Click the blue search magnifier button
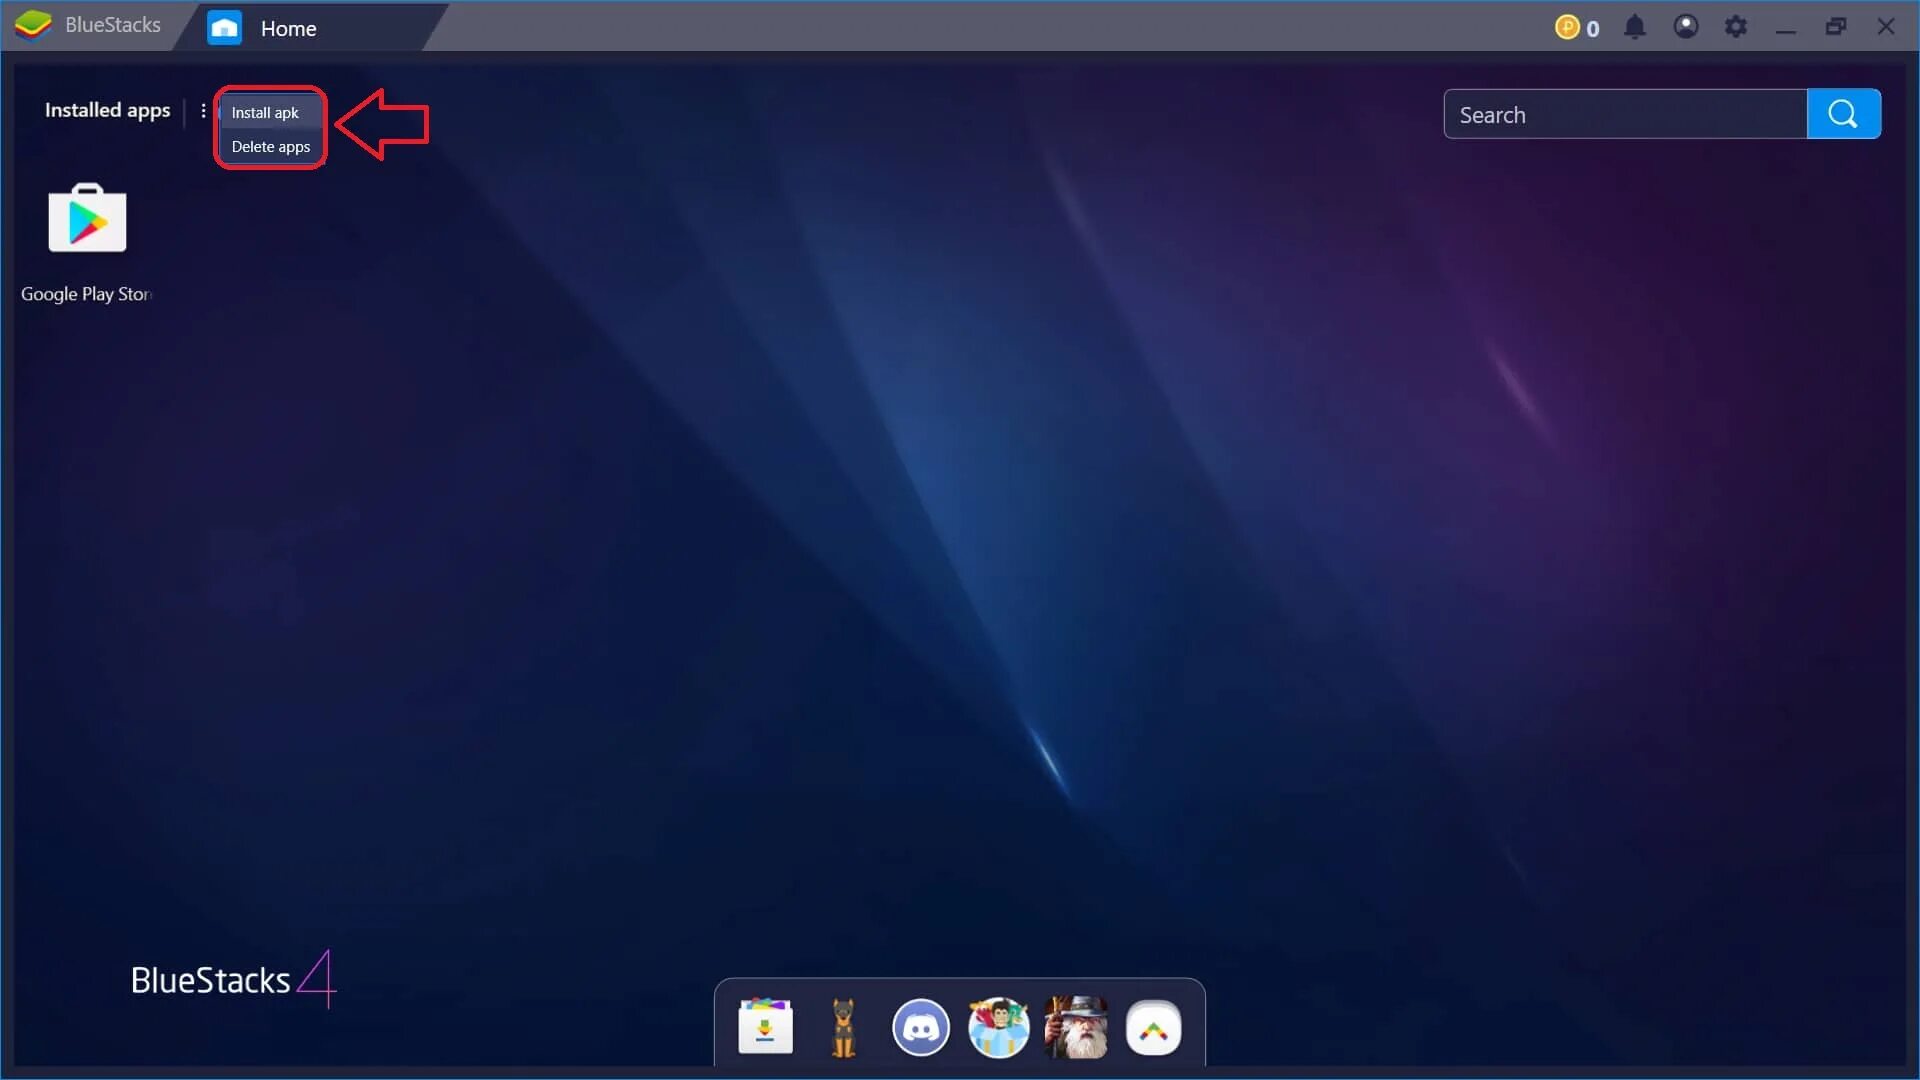Image resolution: width=1920 pixels, height=1080 pixels. coord(1843,114)
